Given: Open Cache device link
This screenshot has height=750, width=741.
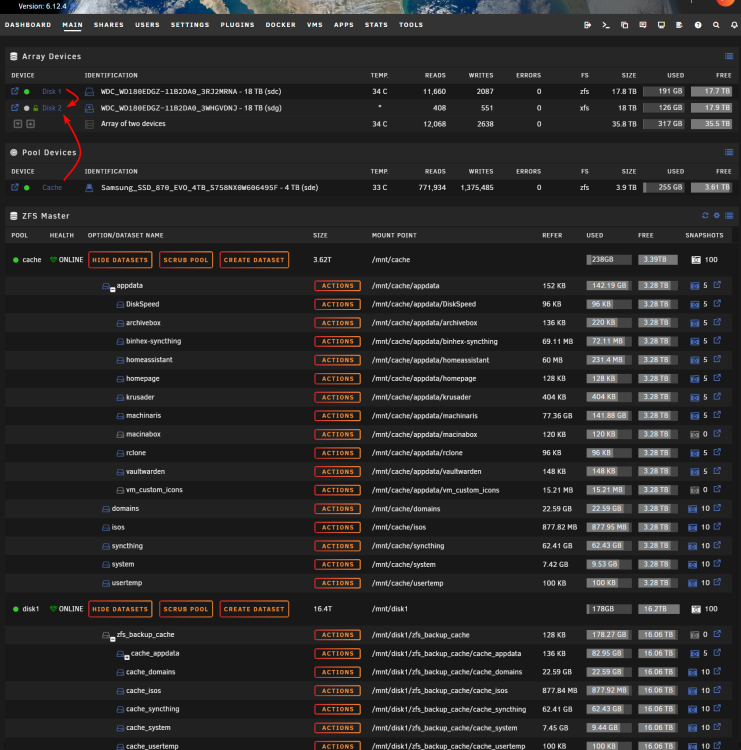Looking at the screenshot, I should [52, 188].
